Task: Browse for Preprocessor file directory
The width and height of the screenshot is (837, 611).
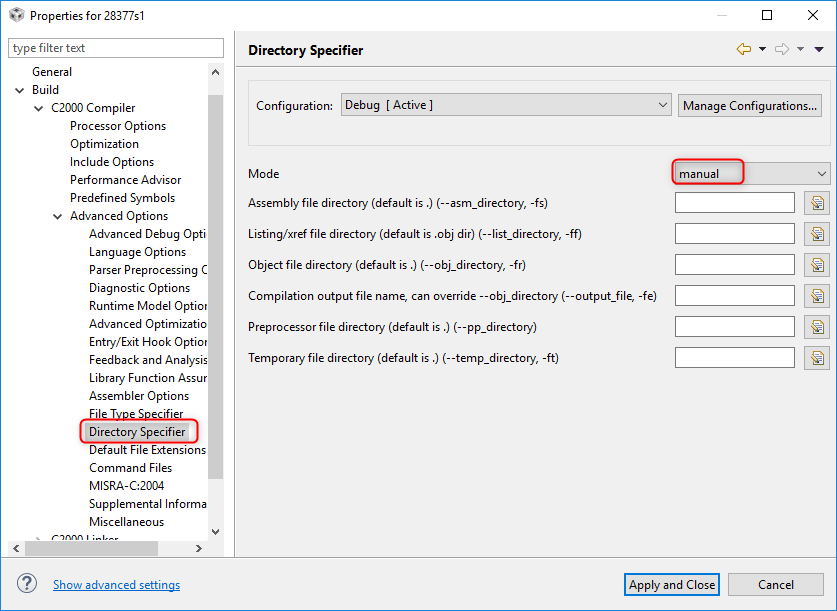Action: (817, 327)
